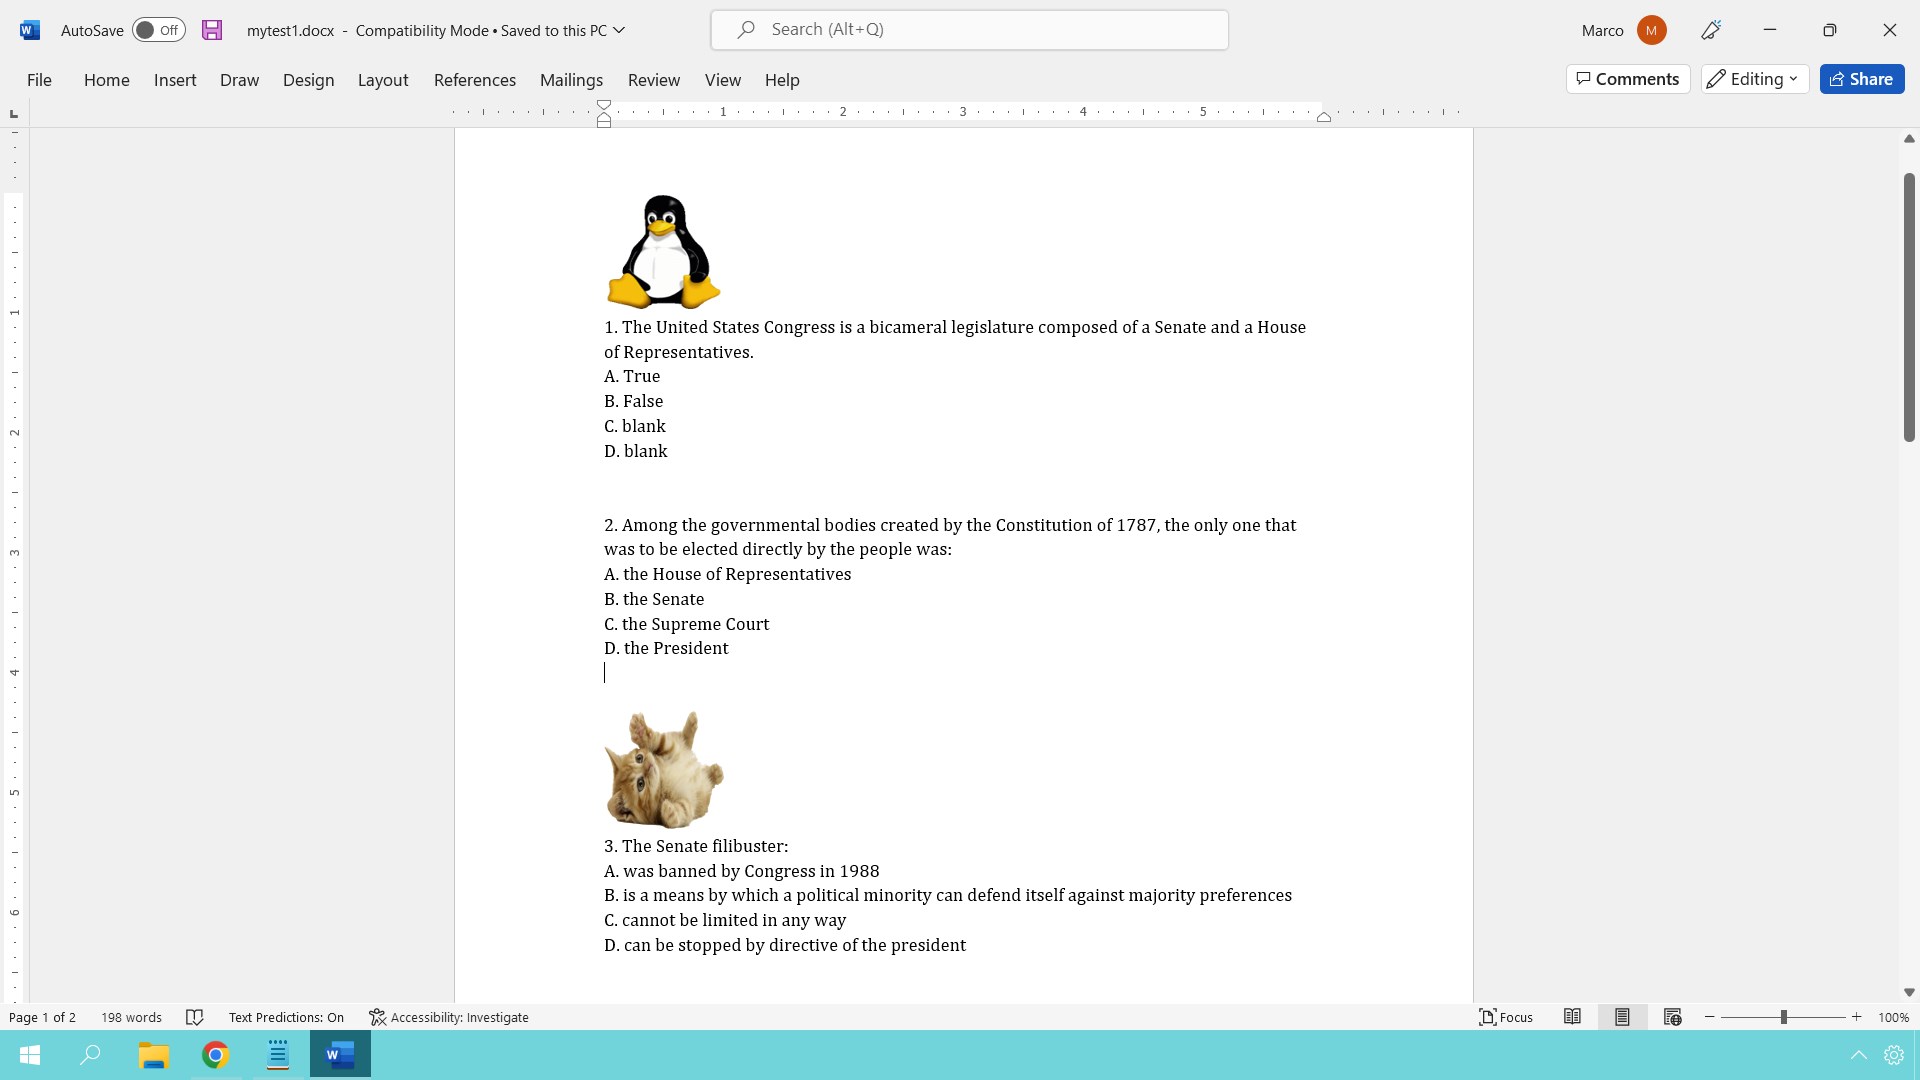Open the Mailings ribbon tab
This screenshot has height=1080, width=1920.
point(571,80)
